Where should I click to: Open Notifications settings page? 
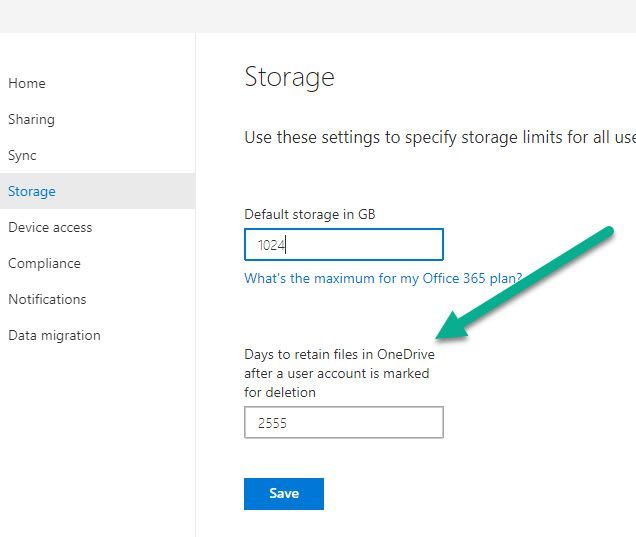point(47,299)
